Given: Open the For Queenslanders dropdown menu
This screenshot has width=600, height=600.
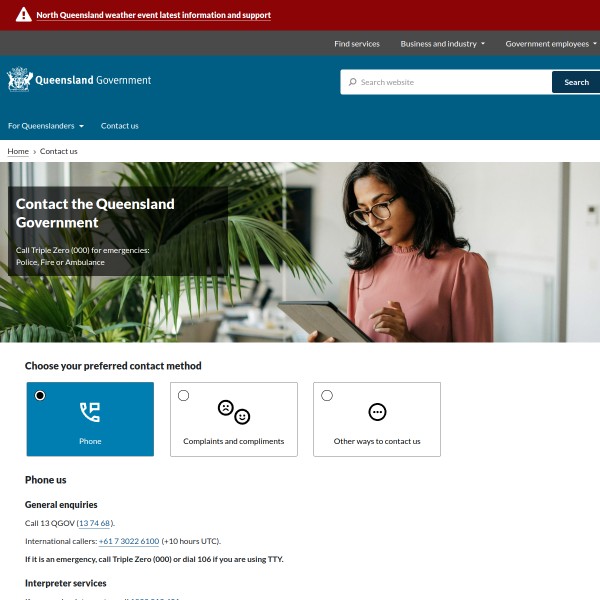Looking at the screenshot, I should (46, 126).
